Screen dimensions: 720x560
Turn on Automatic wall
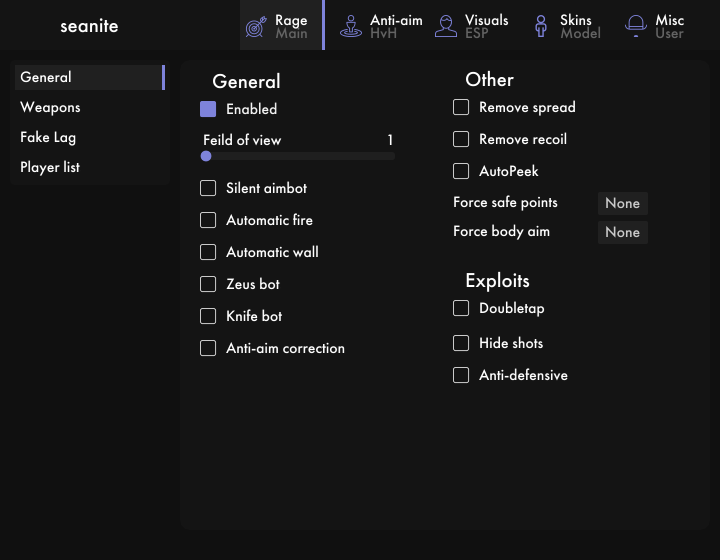[208, 252]
